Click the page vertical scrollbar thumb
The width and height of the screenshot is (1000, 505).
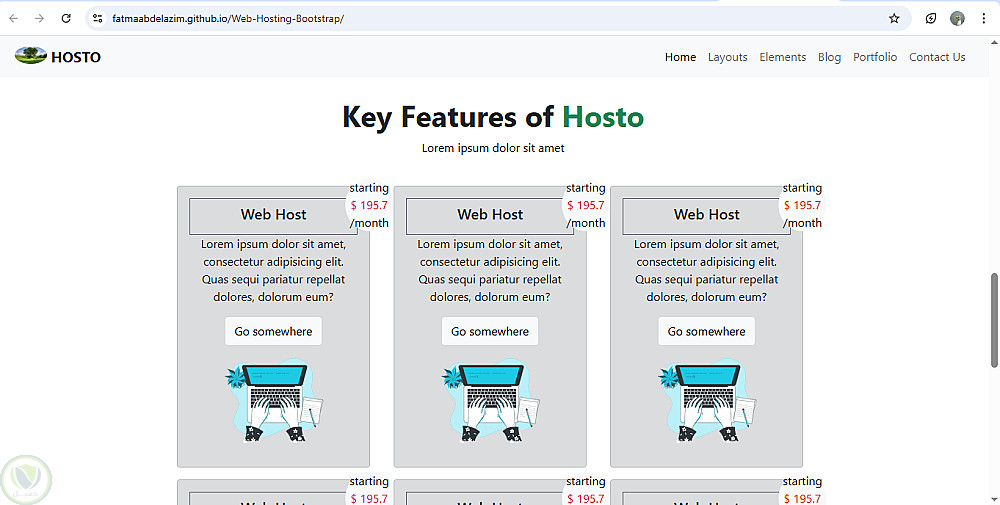coord(994,320)
